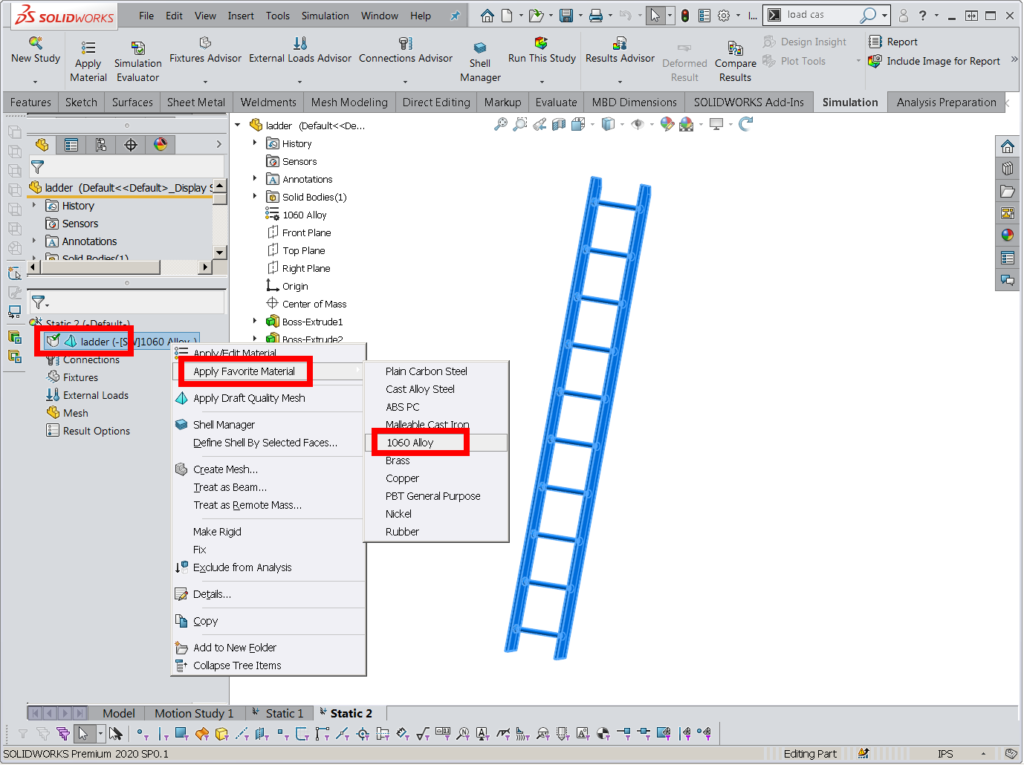The width and height of the screenshot is (1024, 765).
Task: Open Connections Advisor
Action: point(406,51)
